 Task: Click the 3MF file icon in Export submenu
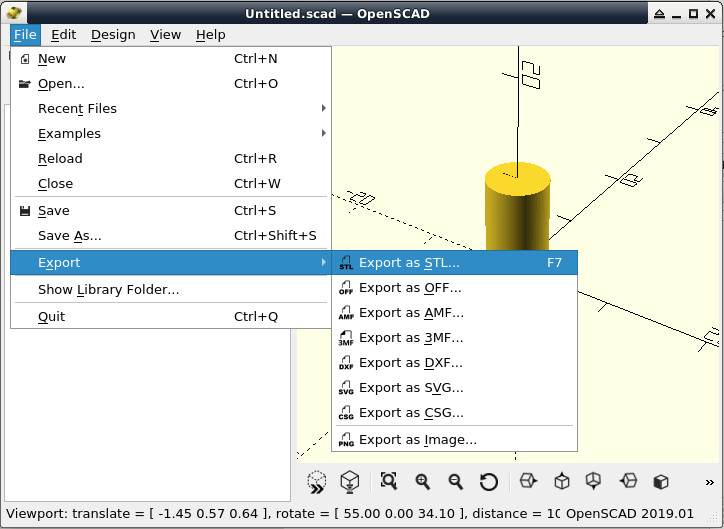click(346, 337)
